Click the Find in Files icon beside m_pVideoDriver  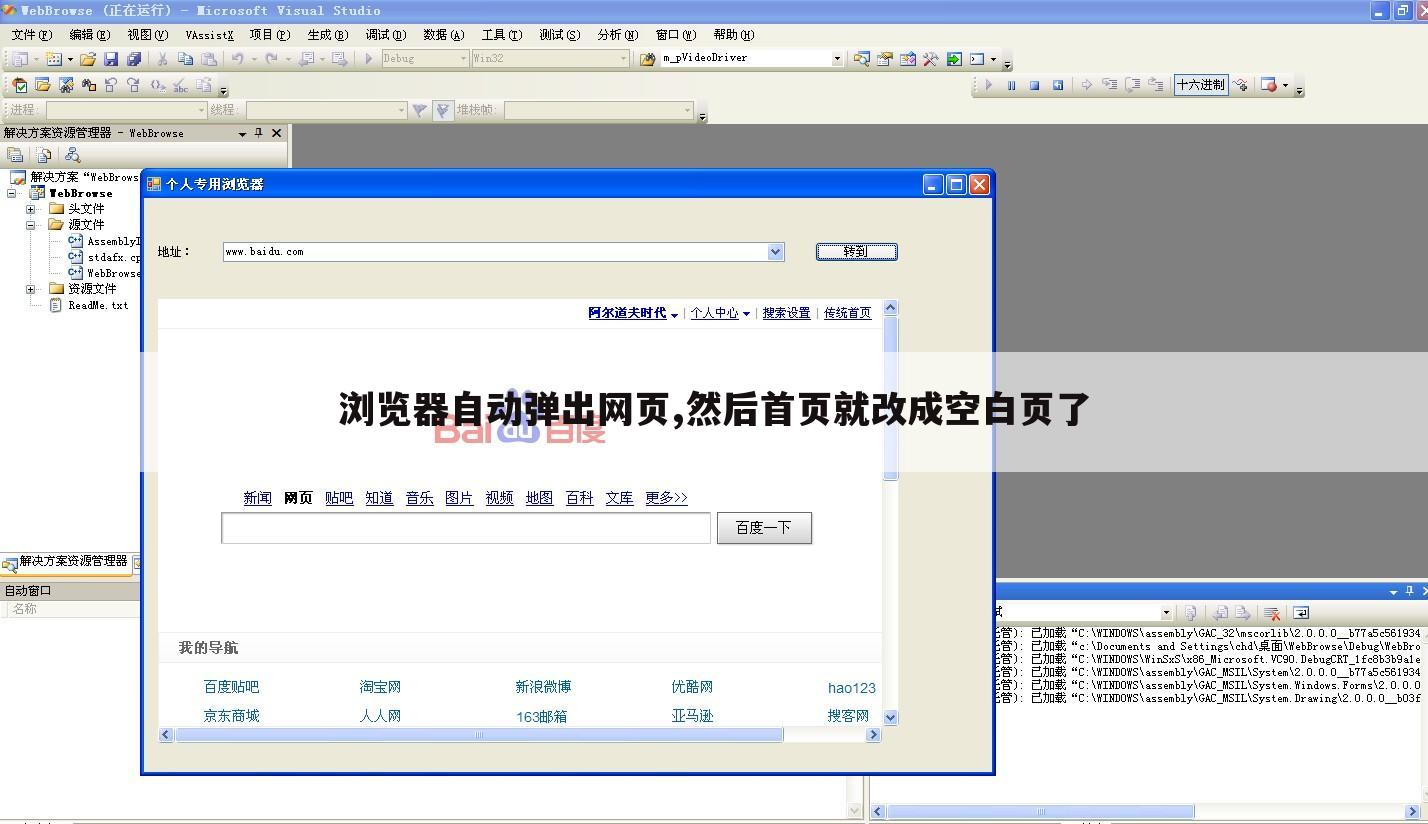point(647,59)
